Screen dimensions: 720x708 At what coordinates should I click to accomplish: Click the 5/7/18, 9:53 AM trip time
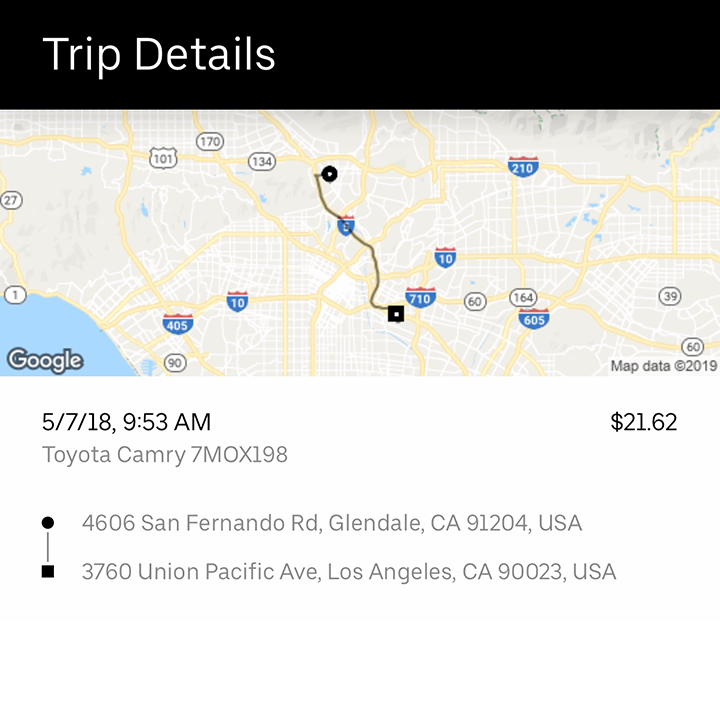coord(126,422)
